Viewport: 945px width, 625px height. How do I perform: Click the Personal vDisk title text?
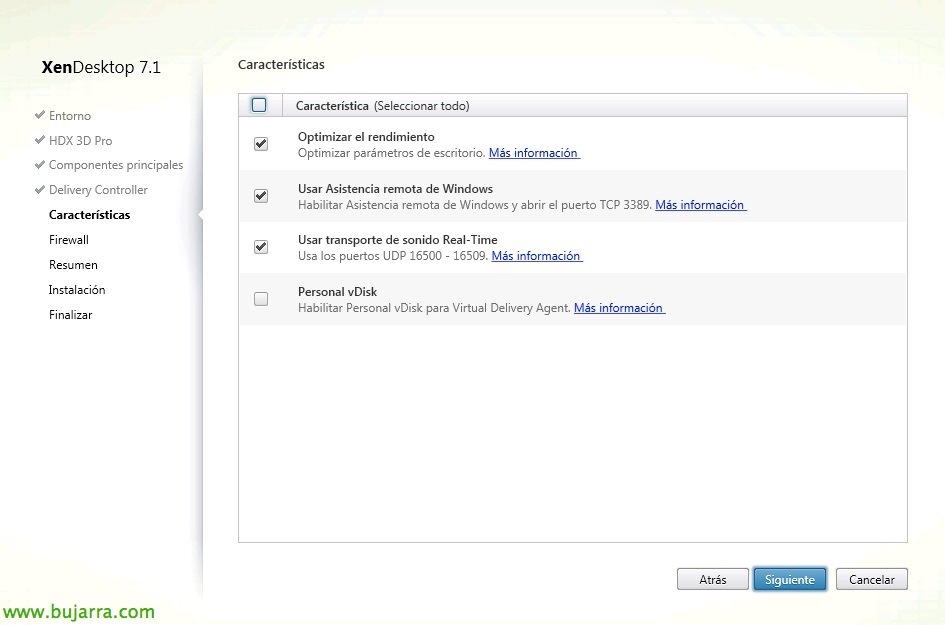coord(337,292)
